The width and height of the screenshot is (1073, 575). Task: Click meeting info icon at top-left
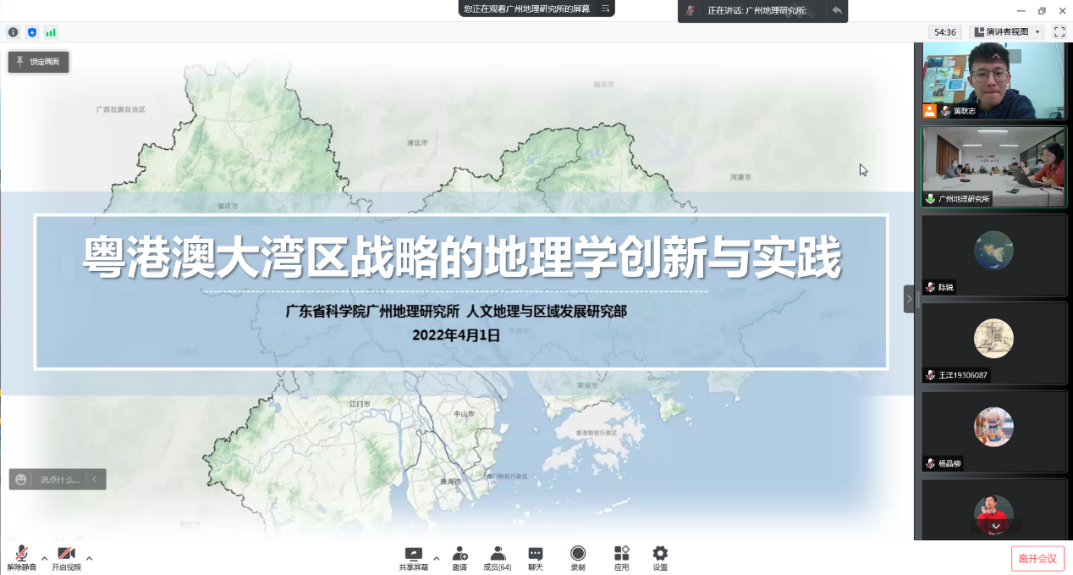[13, 32]
